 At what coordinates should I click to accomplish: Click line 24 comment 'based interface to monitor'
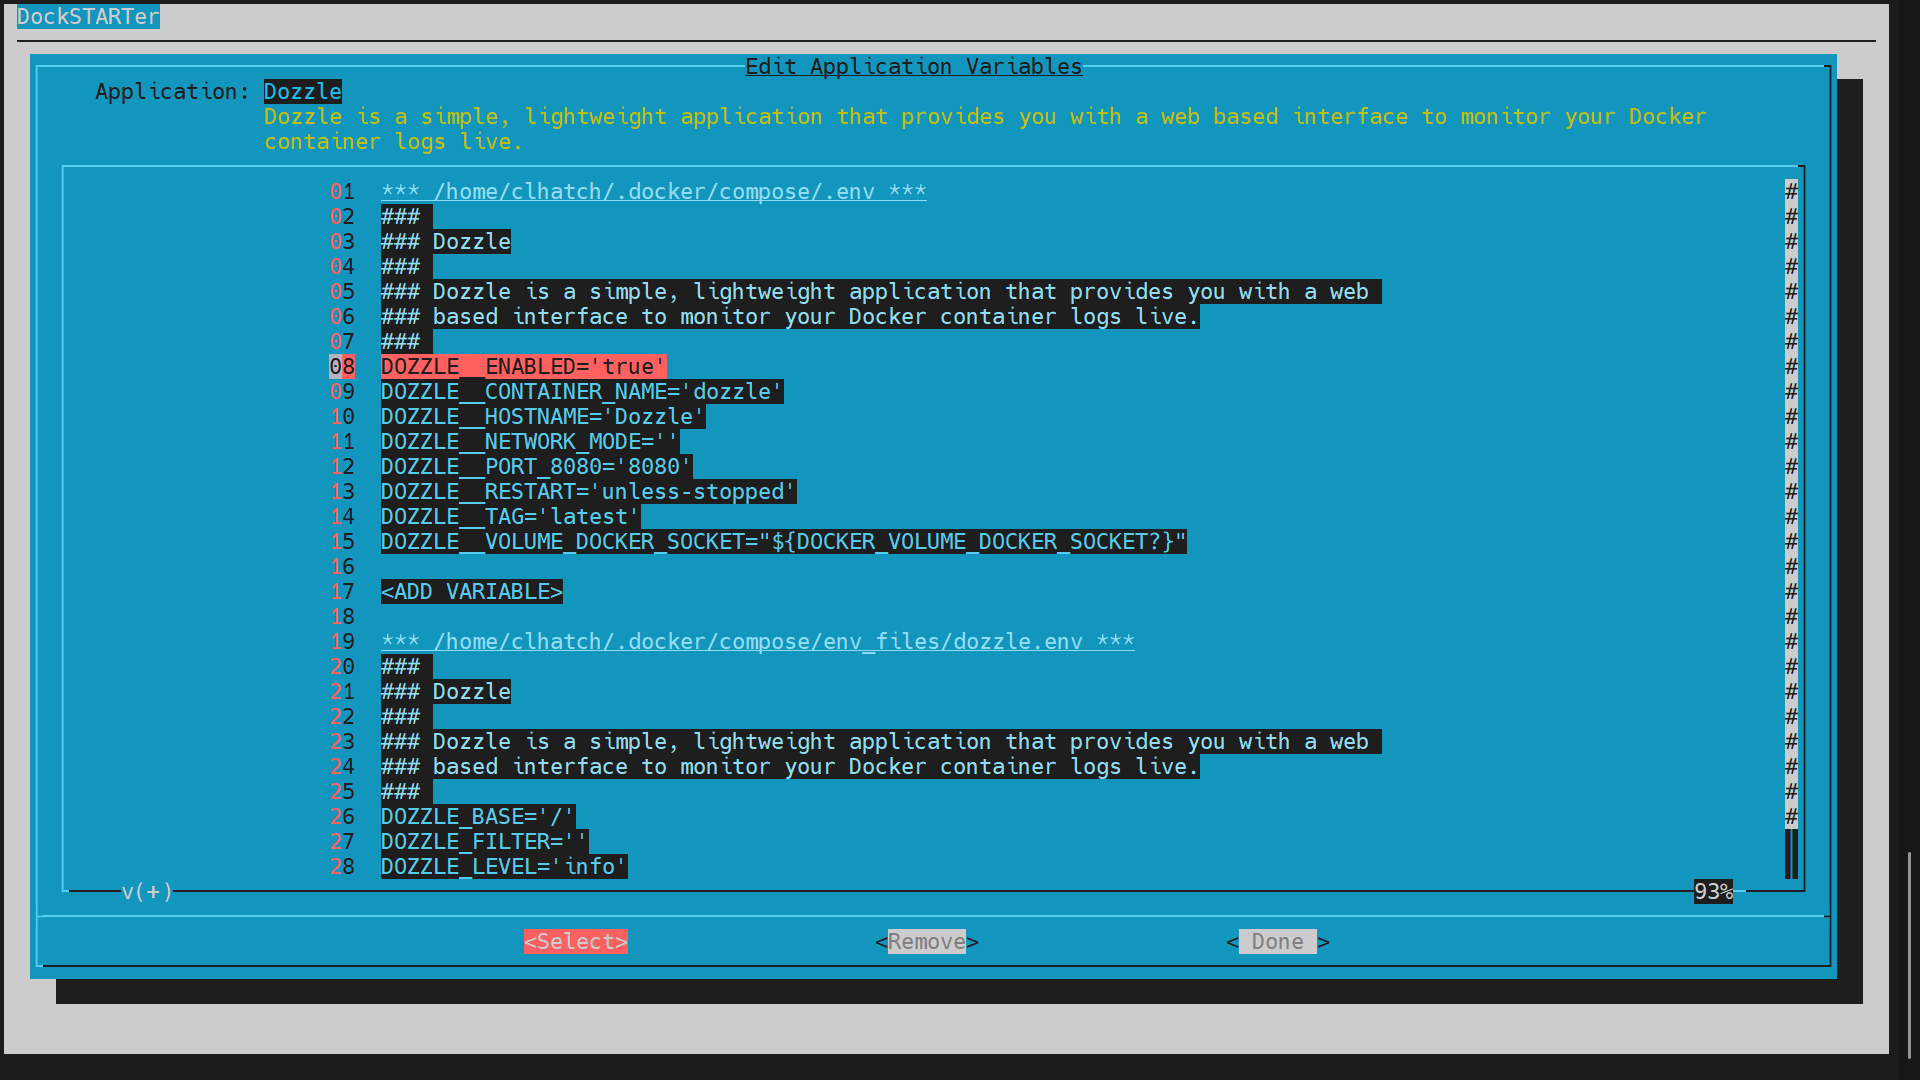coord(790,766)
